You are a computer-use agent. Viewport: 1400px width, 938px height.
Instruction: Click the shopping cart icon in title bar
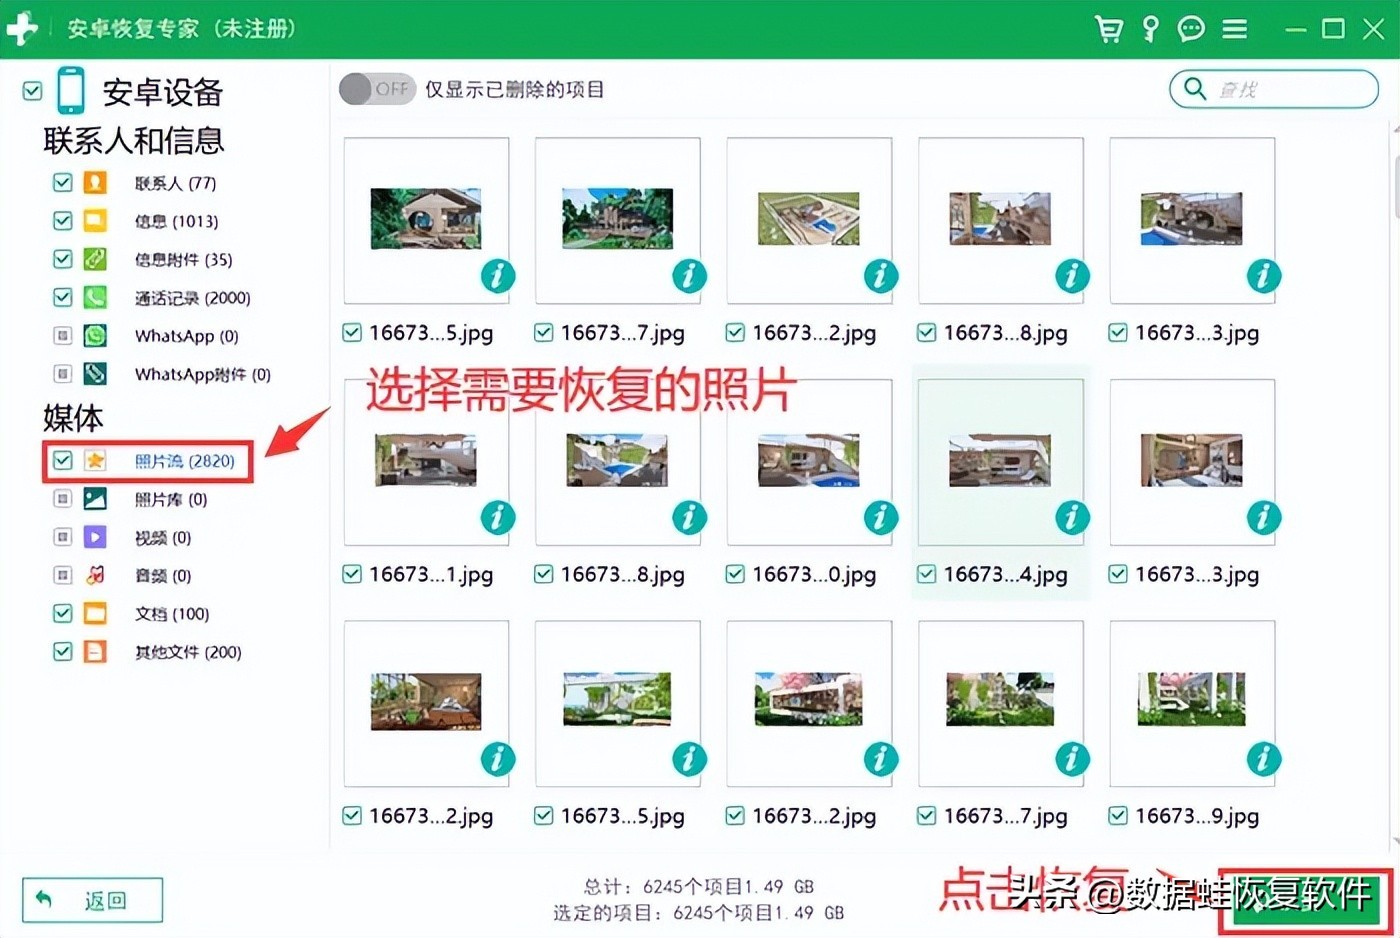(1108, 29)
